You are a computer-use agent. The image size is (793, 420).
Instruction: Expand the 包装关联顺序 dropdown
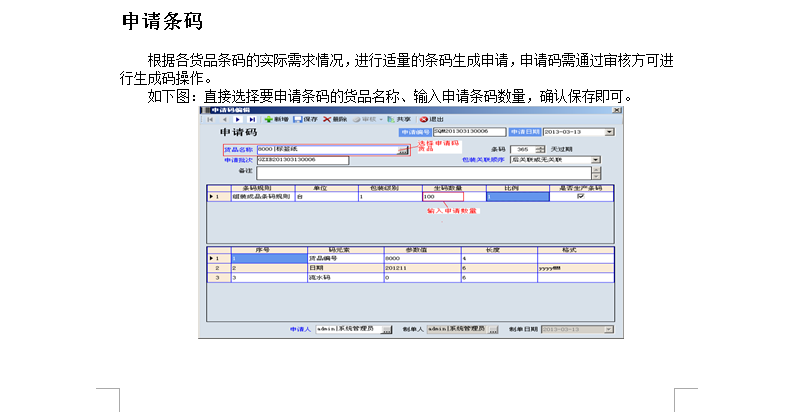595,159
